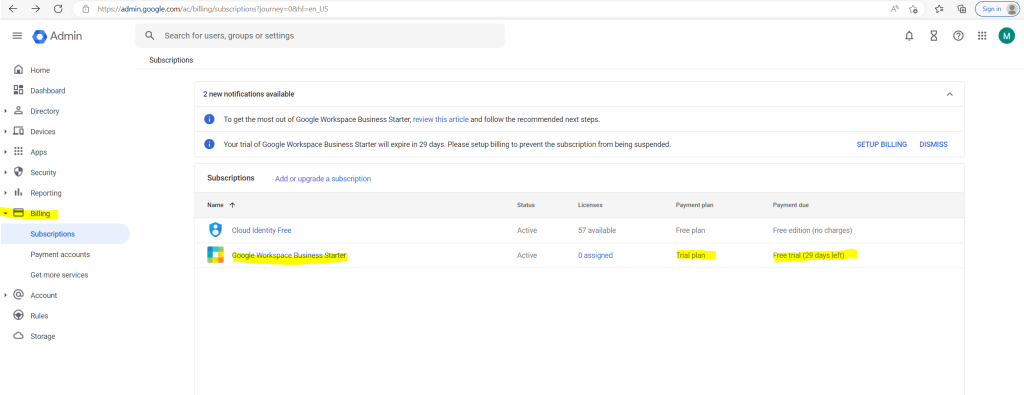Click the browser Sign in button
Screen dimensions: 1024x395
coord(997,9)
